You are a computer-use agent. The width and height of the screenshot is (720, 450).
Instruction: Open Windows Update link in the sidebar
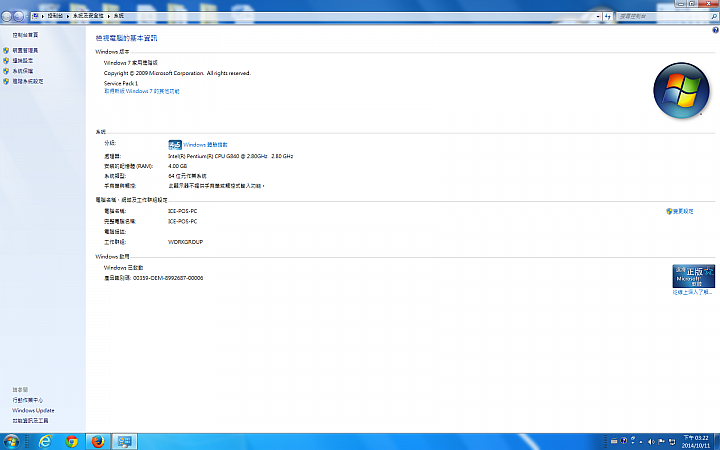pyautogui.click(x=33, y=411)
